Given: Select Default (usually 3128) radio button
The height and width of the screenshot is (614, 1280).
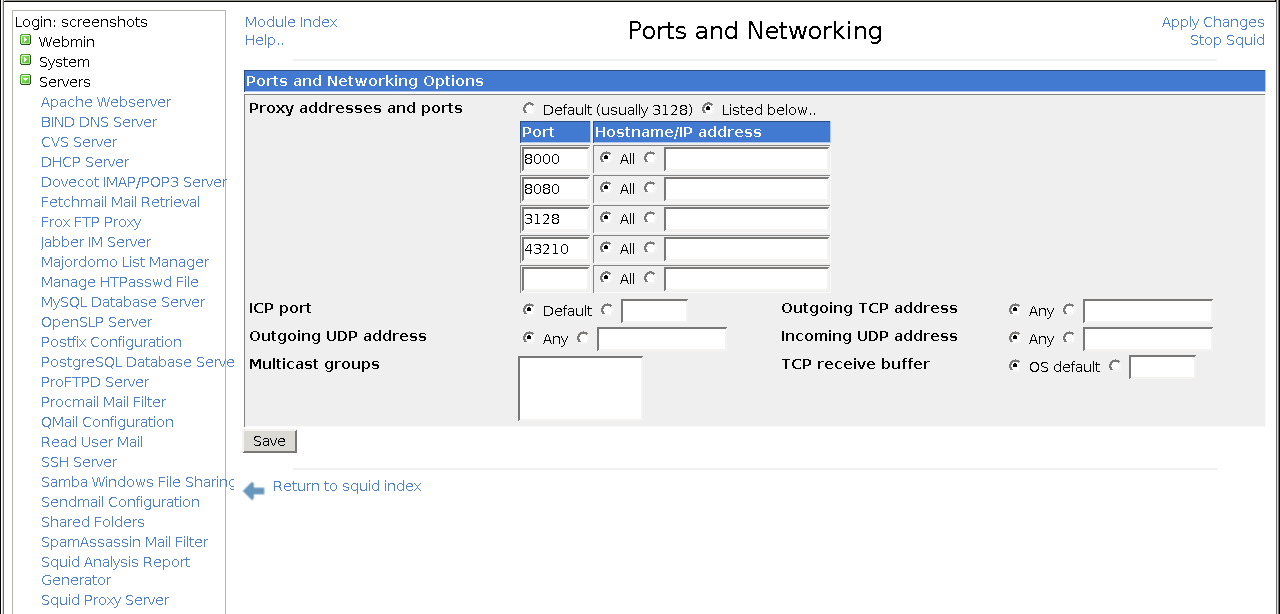Looking at the screenshot, I should 529,109.
